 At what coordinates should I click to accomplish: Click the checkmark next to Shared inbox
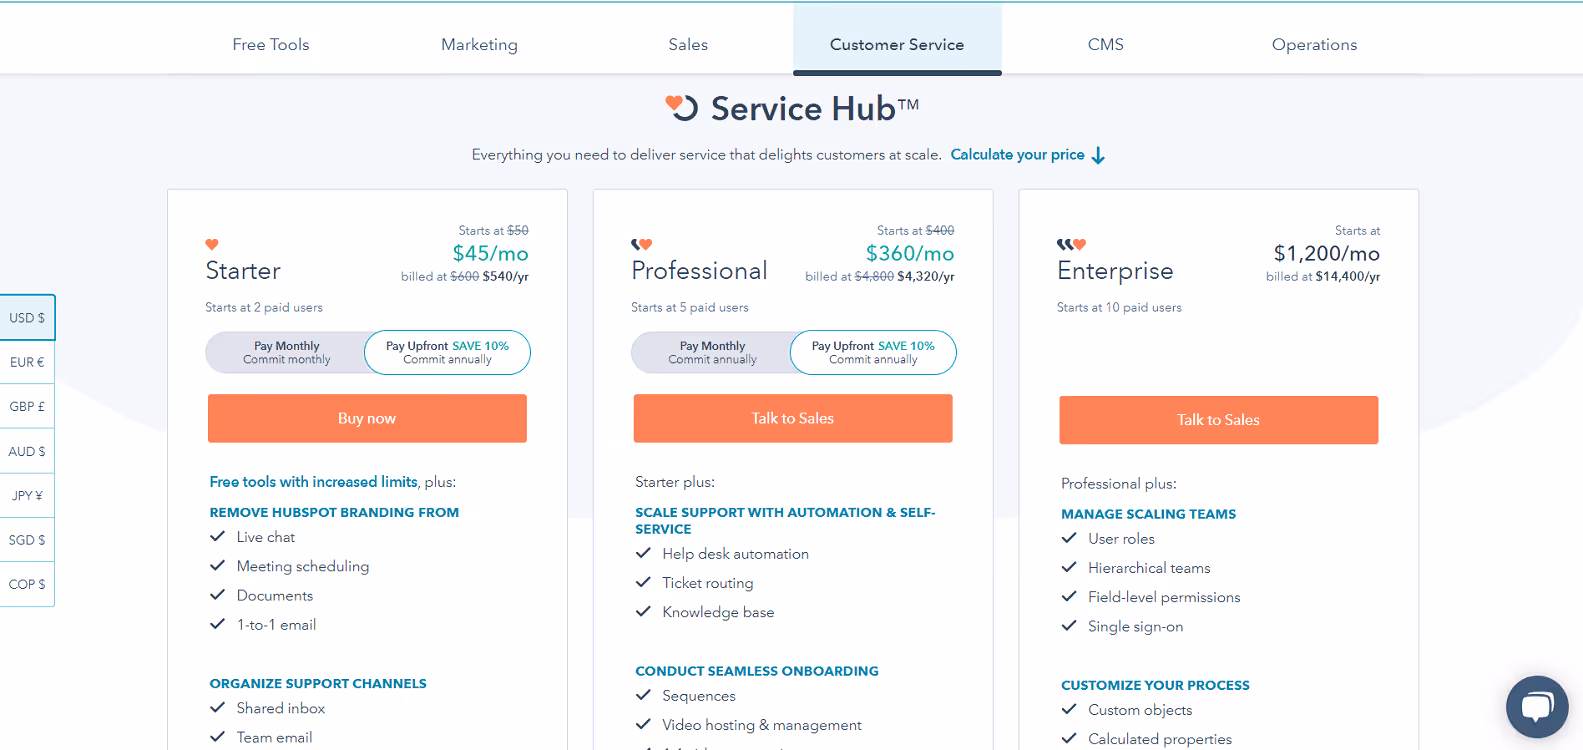pos(217,708)
